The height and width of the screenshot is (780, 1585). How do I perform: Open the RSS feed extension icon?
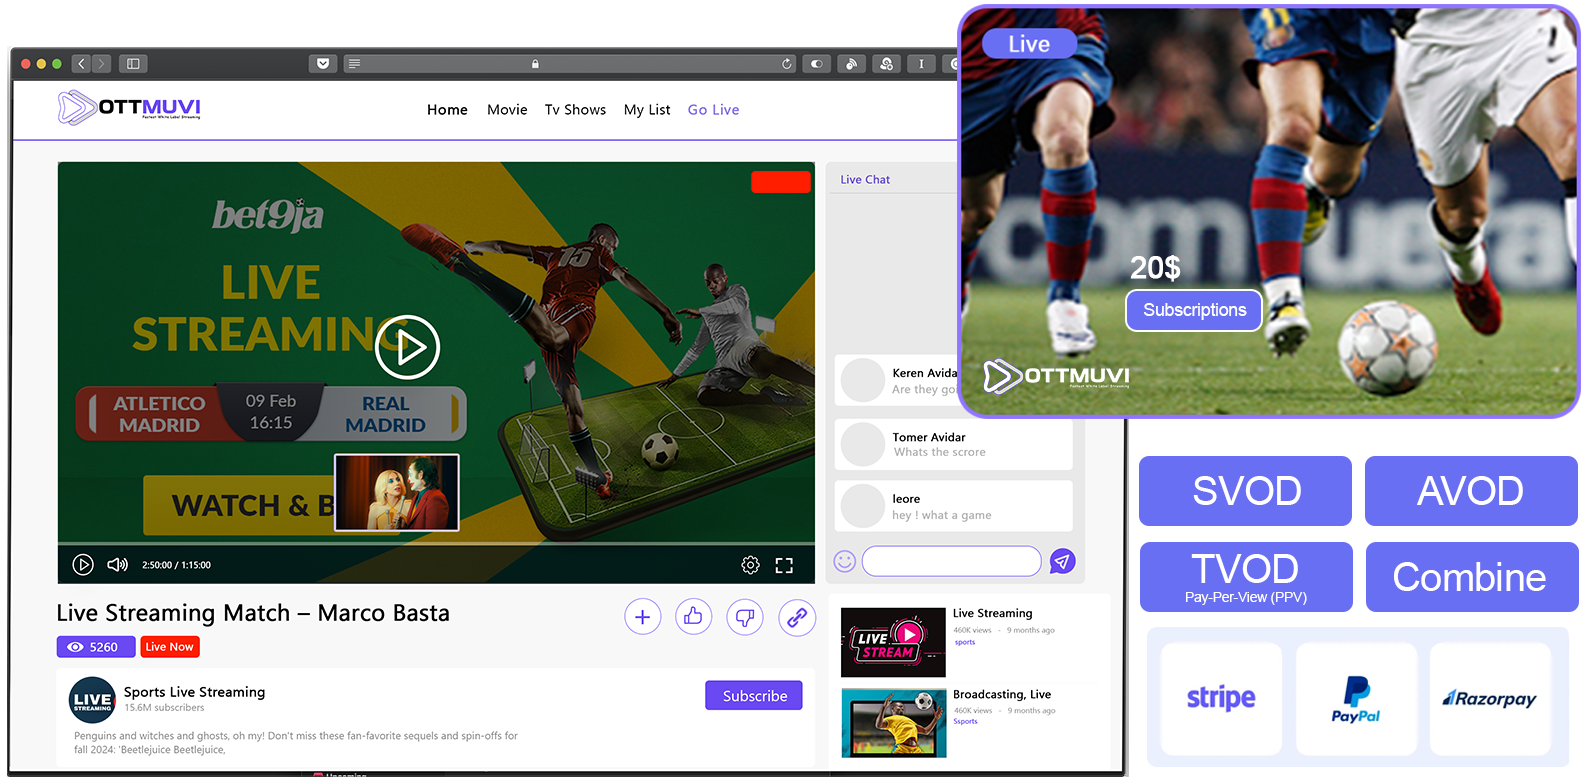point(851,64)
